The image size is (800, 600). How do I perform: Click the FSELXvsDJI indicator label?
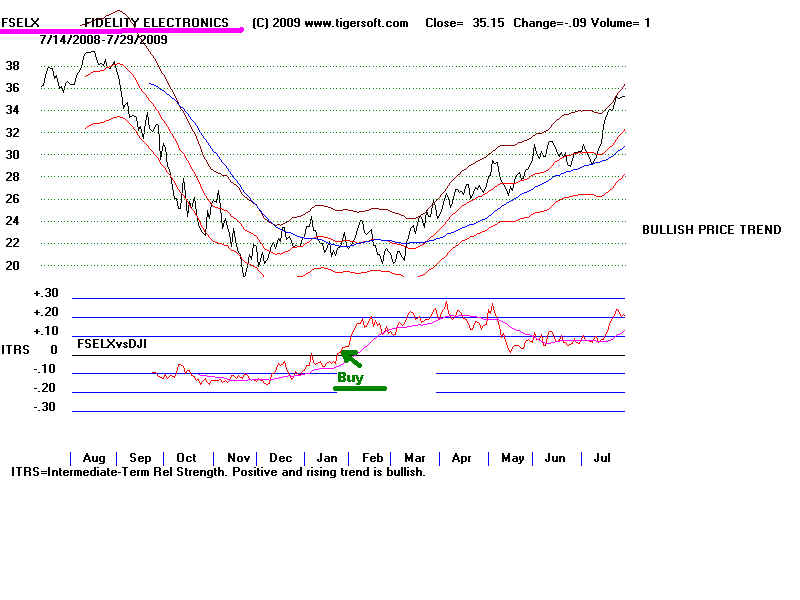(119, 343)
